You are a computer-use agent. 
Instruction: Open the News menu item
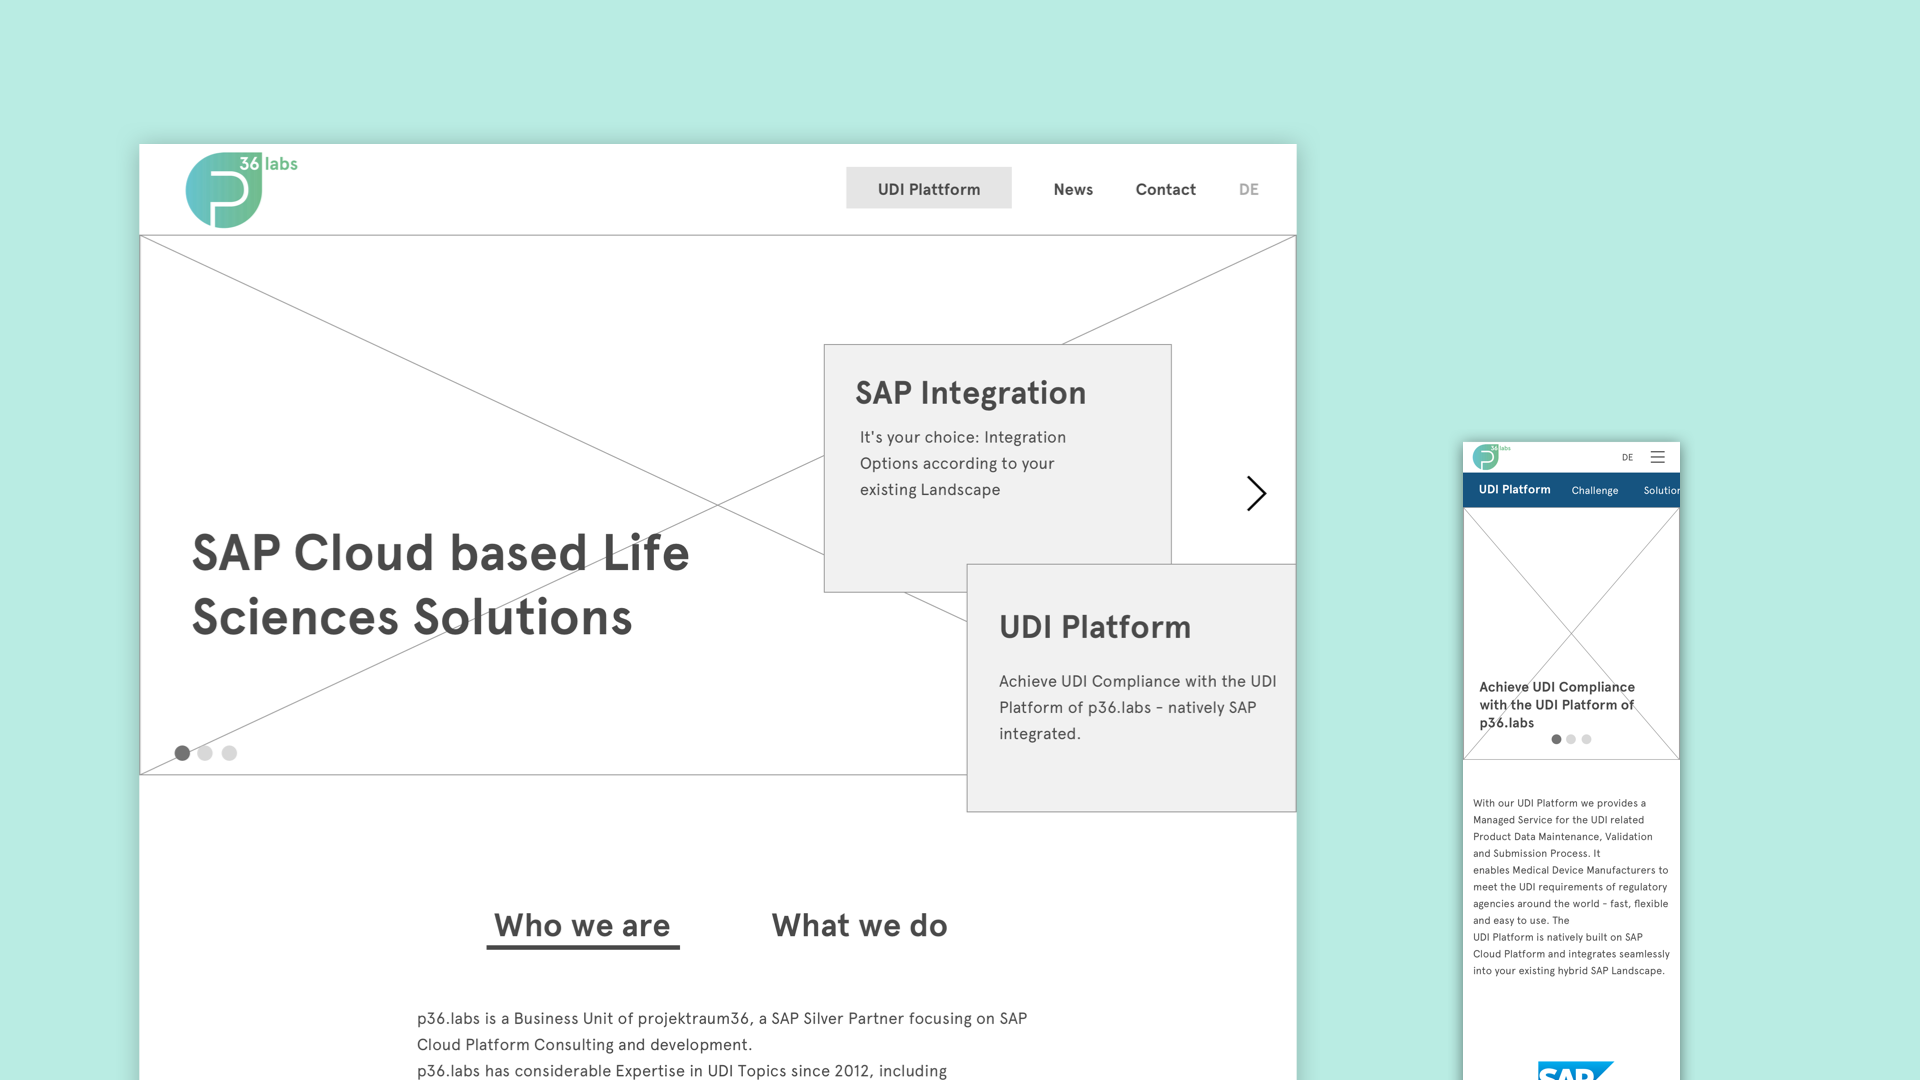[1073, 189]
